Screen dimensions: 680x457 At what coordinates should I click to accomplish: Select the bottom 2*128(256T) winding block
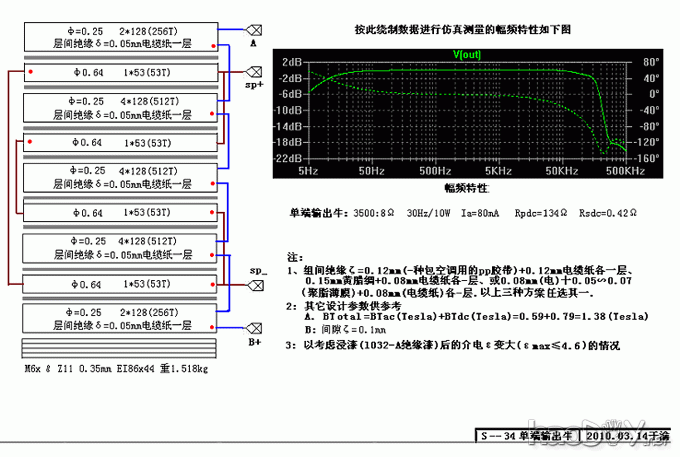tap(118, 319)
